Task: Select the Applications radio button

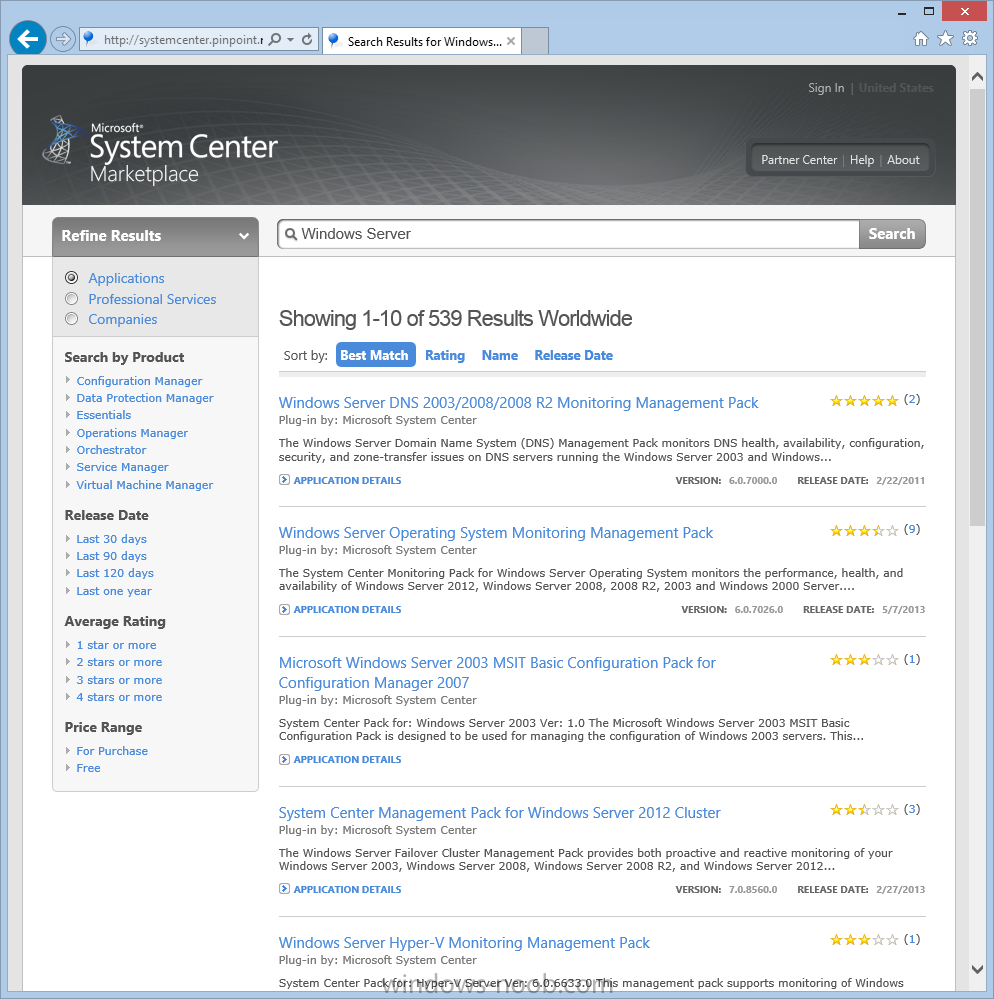Action: point(71,278)
